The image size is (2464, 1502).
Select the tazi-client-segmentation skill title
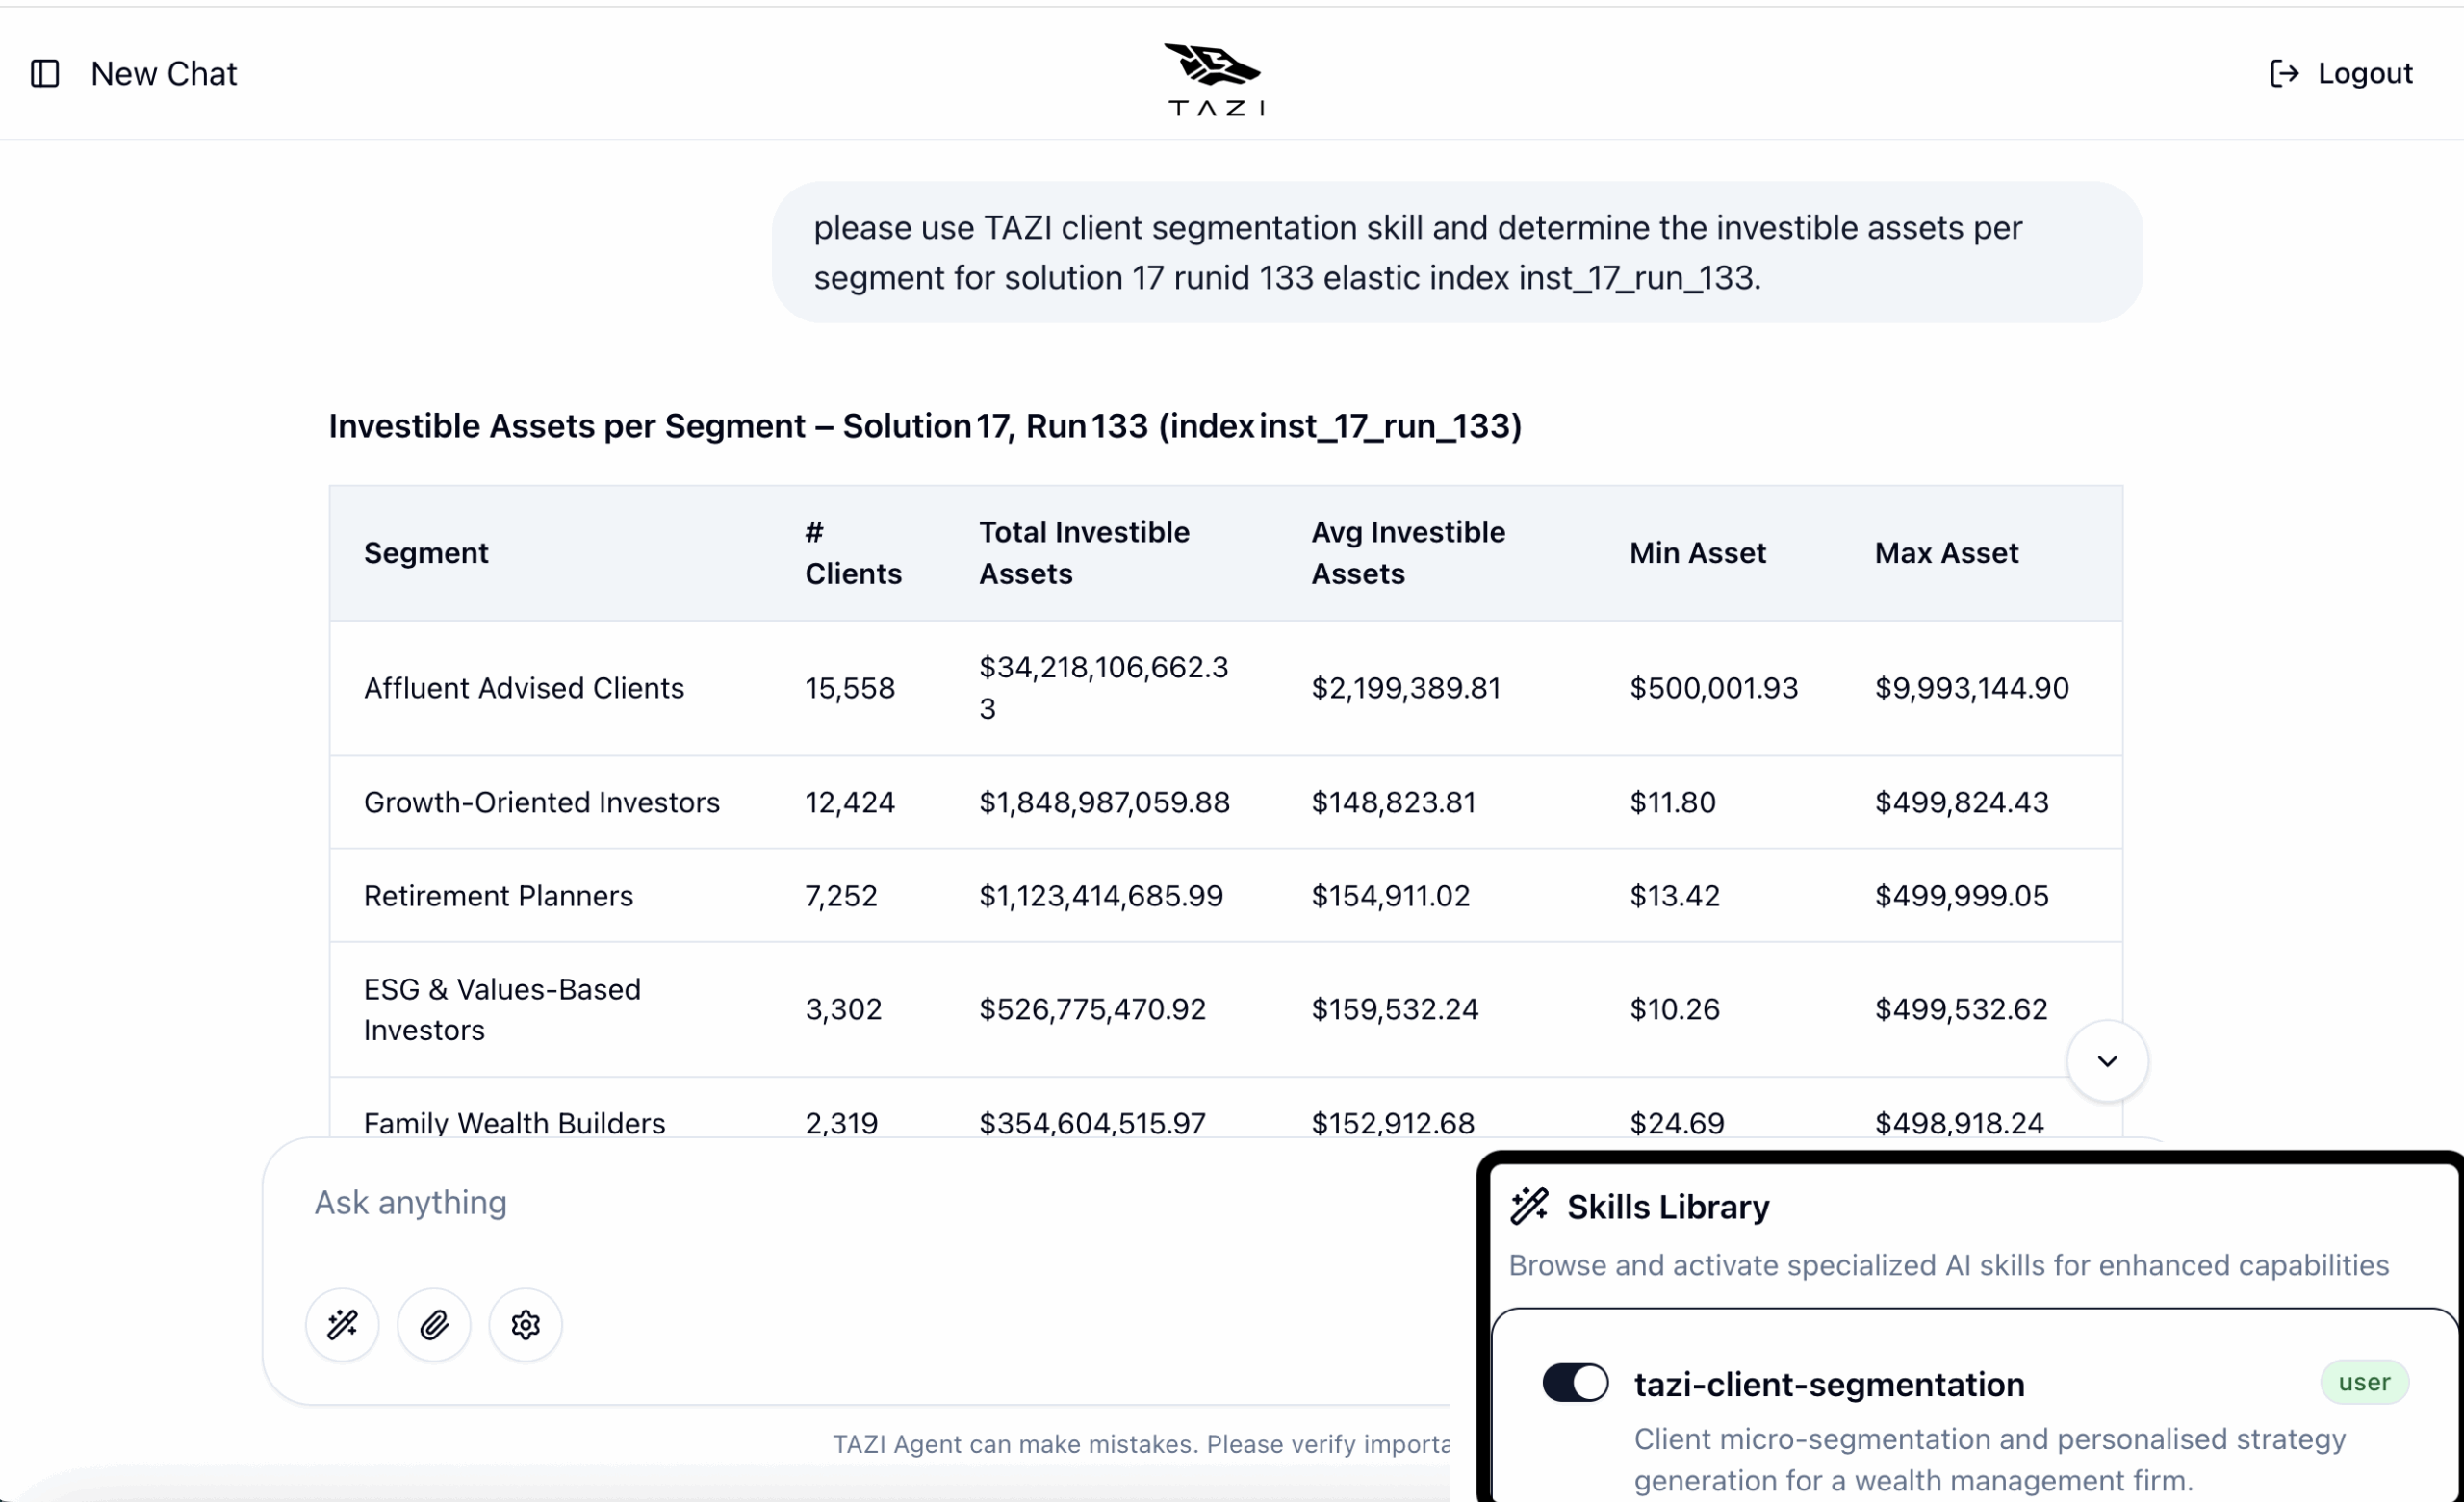pyautogui.click(x=1829, y=1384)
